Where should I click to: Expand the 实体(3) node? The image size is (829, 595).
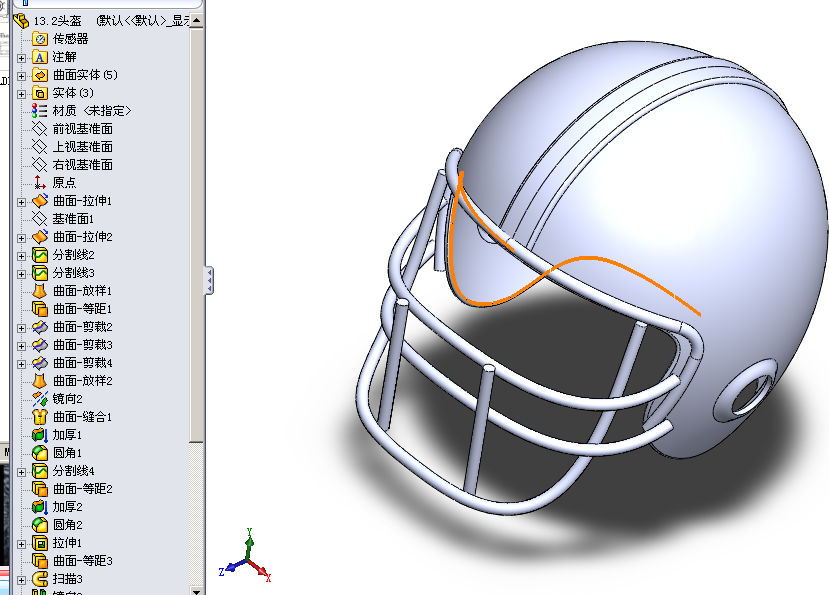[22, 94]
